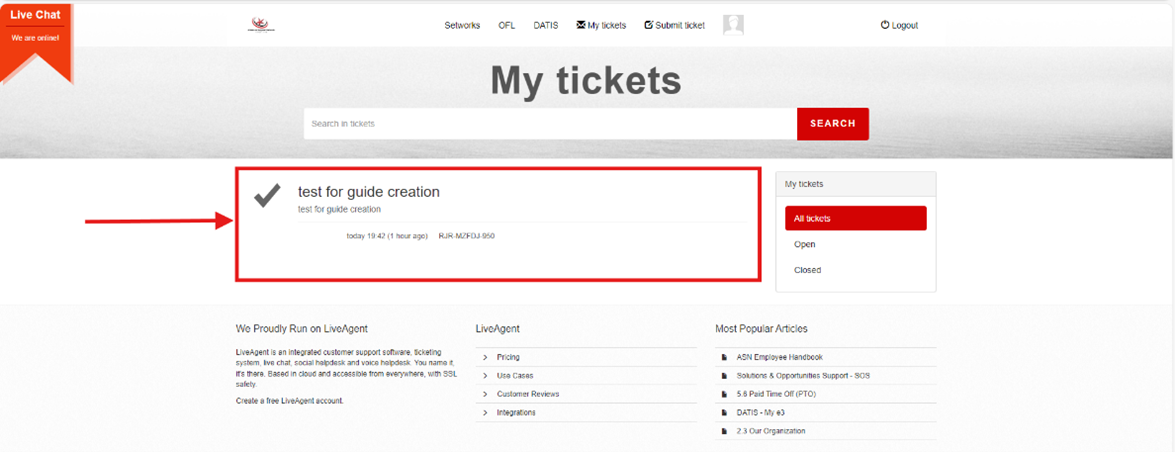Click the Logout power icon
This screenshot has width=1175, height=452.
[885, 25]
